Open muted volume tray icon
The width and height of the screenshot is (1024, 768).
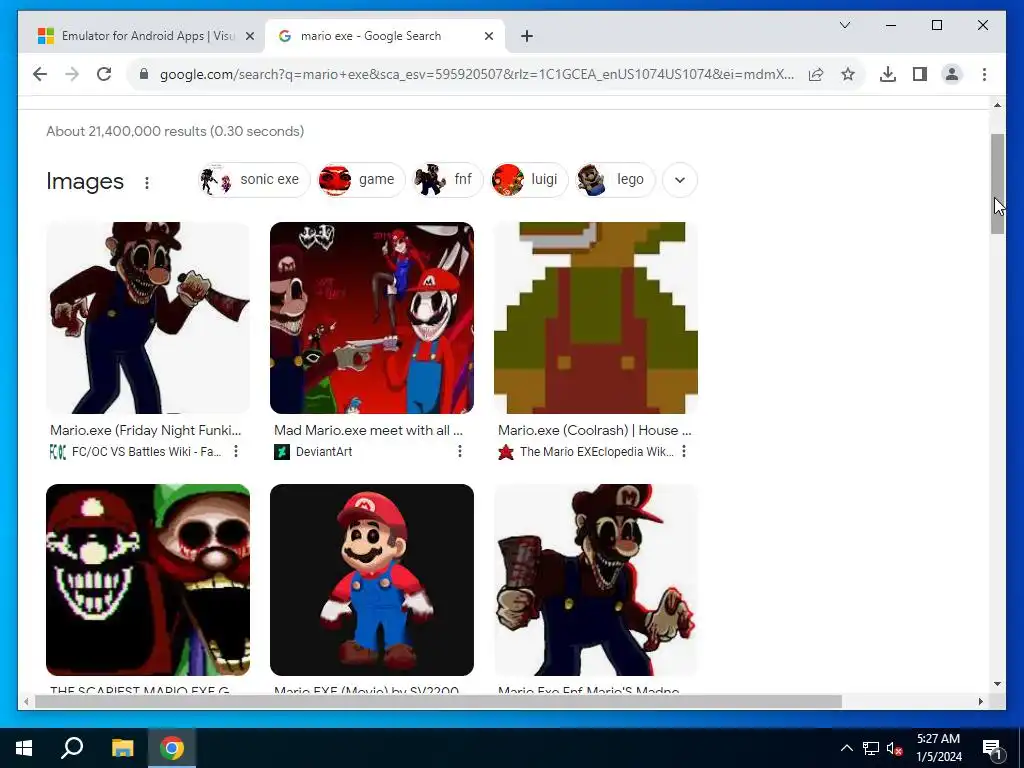[894, 748]
